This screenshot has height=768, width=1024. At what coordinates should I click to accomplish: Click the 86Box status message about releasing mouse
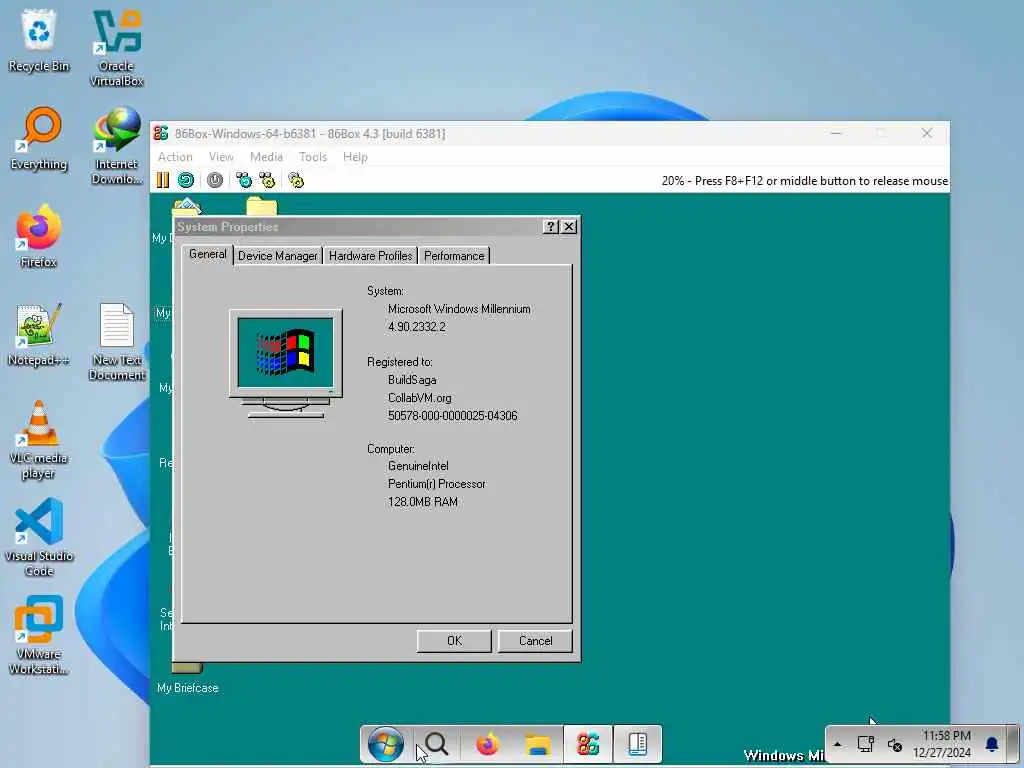[805, 181]
